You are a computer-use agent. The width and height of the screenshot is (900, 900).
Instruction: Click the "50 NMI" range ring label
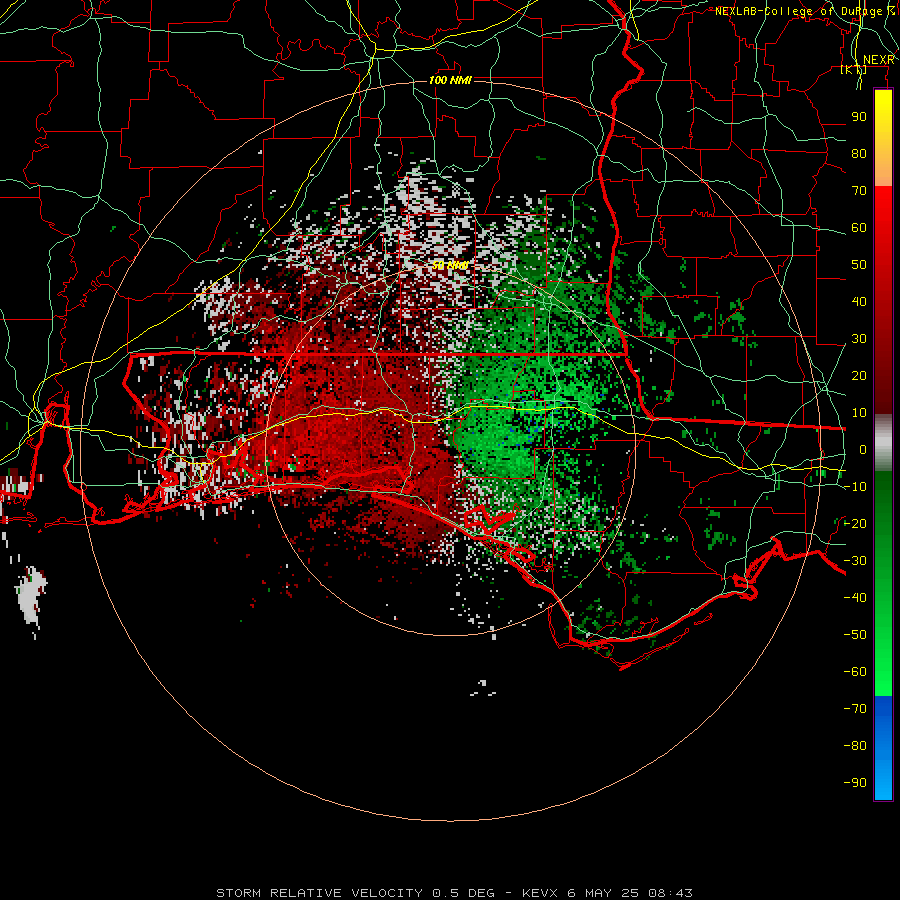pos(450,265)
